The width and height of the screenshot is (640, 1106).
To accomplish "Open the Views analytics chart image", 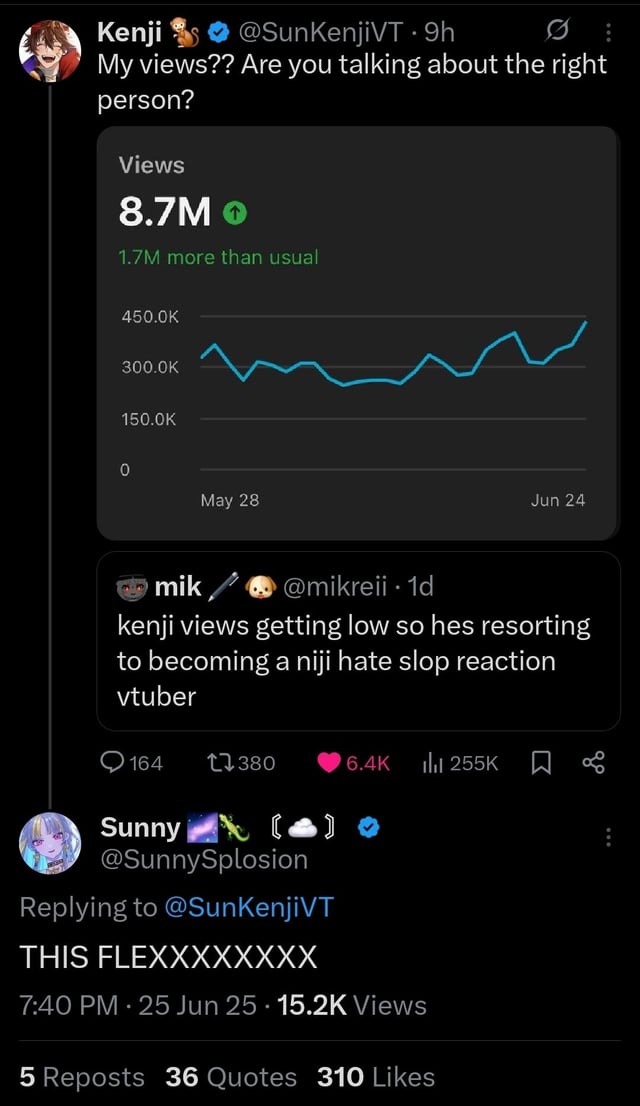I will (358, 333).
